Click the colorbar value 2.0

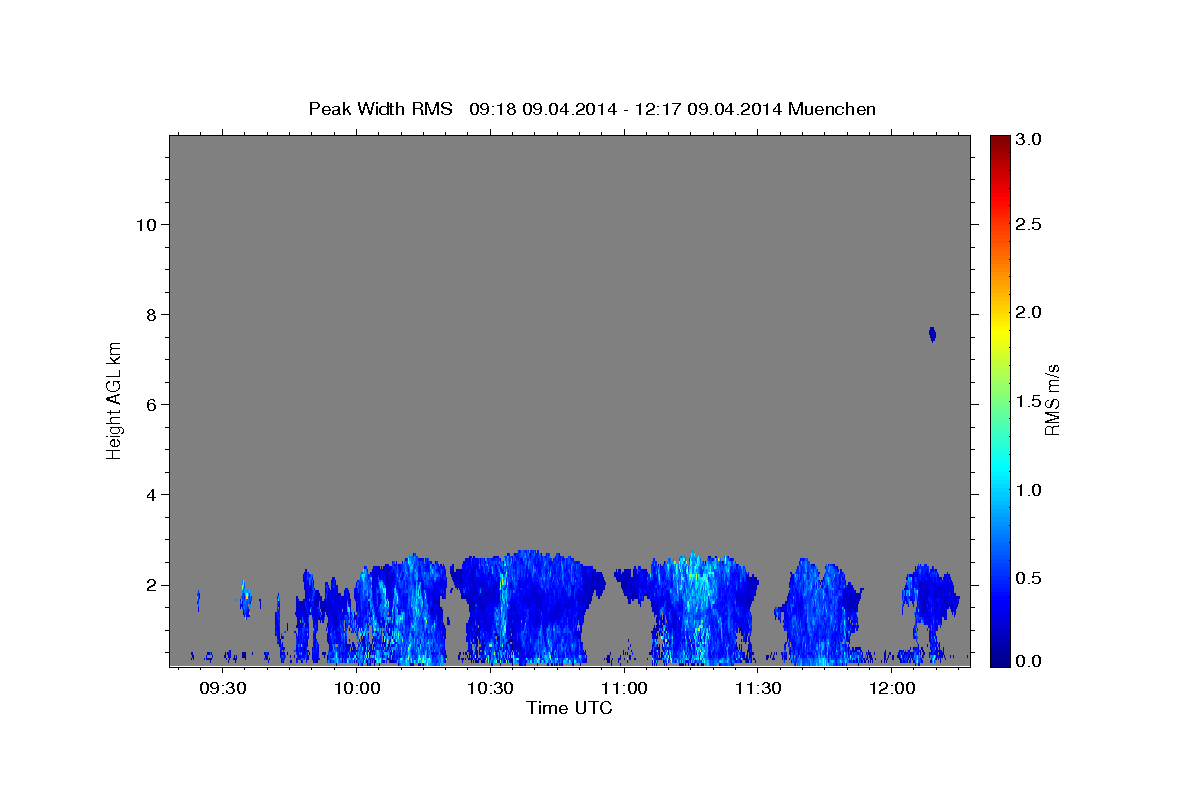1027,313
